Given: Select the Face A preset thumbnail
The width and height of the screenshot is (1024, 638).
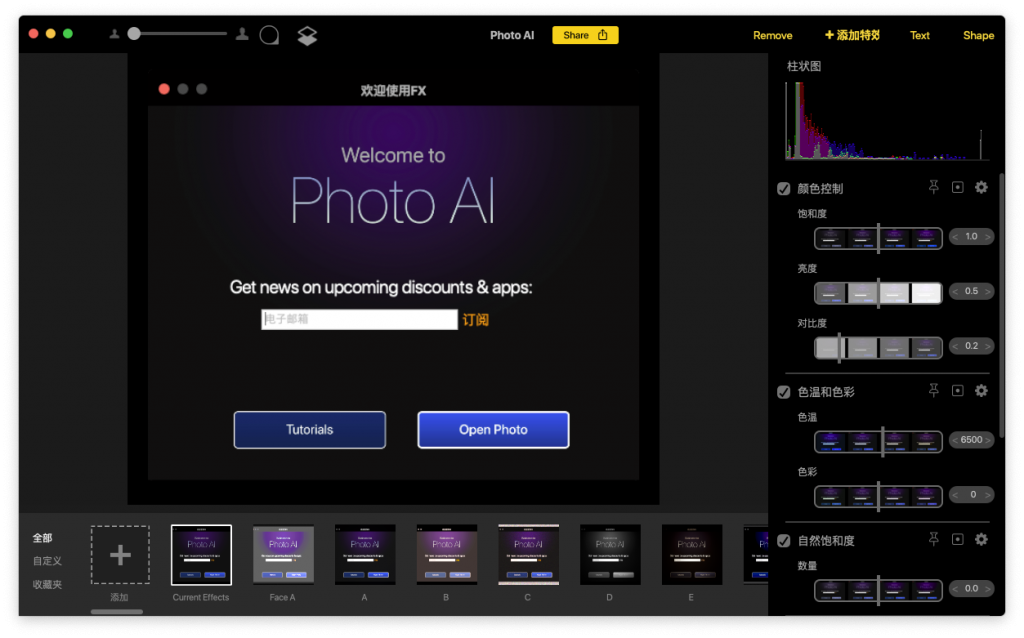Looking at the screenshot, I should click(x=283, y=555).
